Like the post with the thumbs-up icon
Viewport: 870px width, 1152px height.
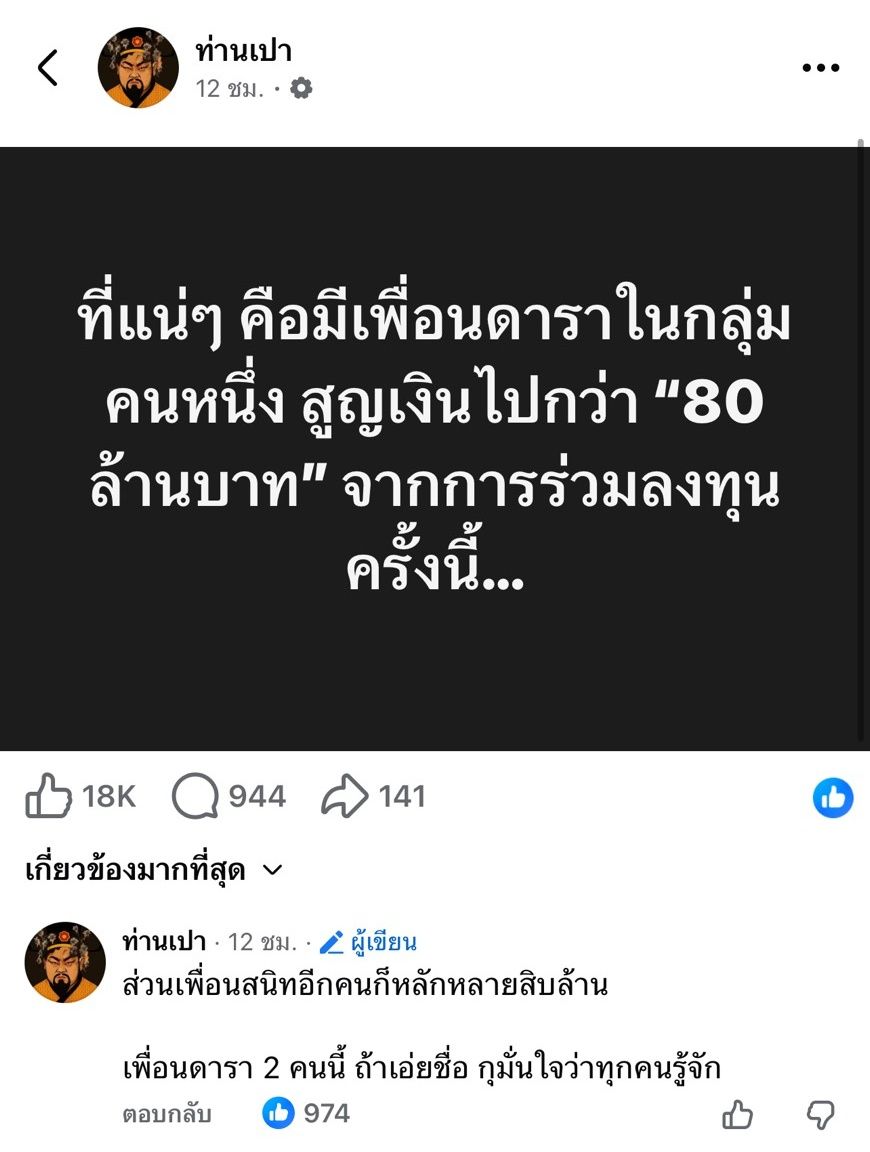(x=48, y=796)
